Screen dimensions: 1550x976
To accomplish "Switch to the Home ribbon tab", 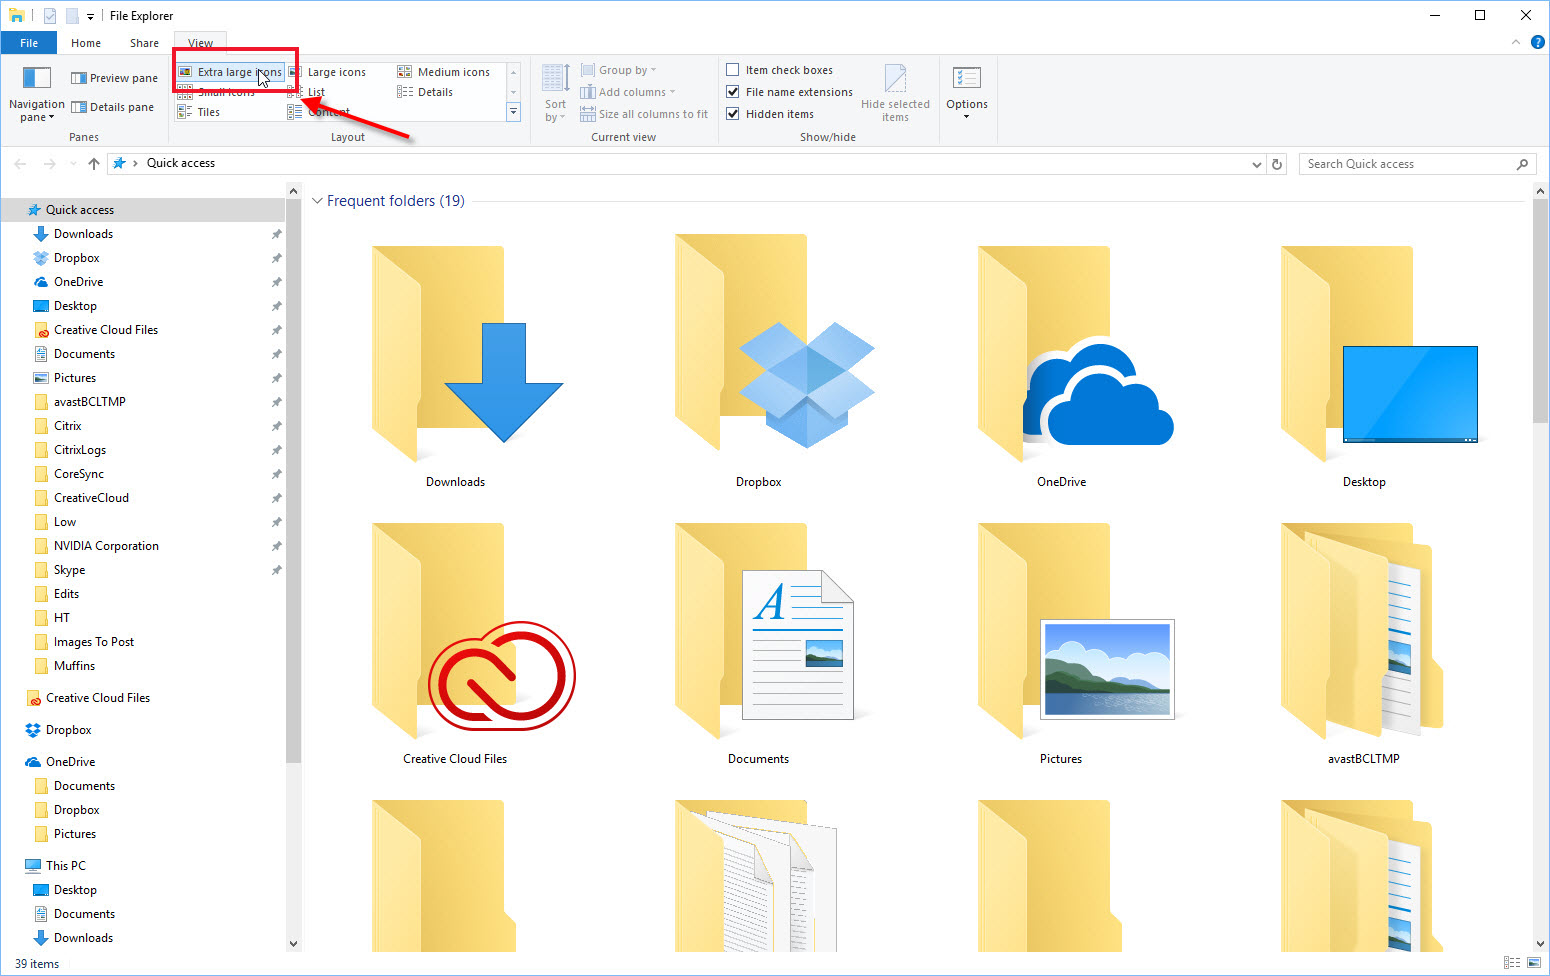I will [85, 42].
